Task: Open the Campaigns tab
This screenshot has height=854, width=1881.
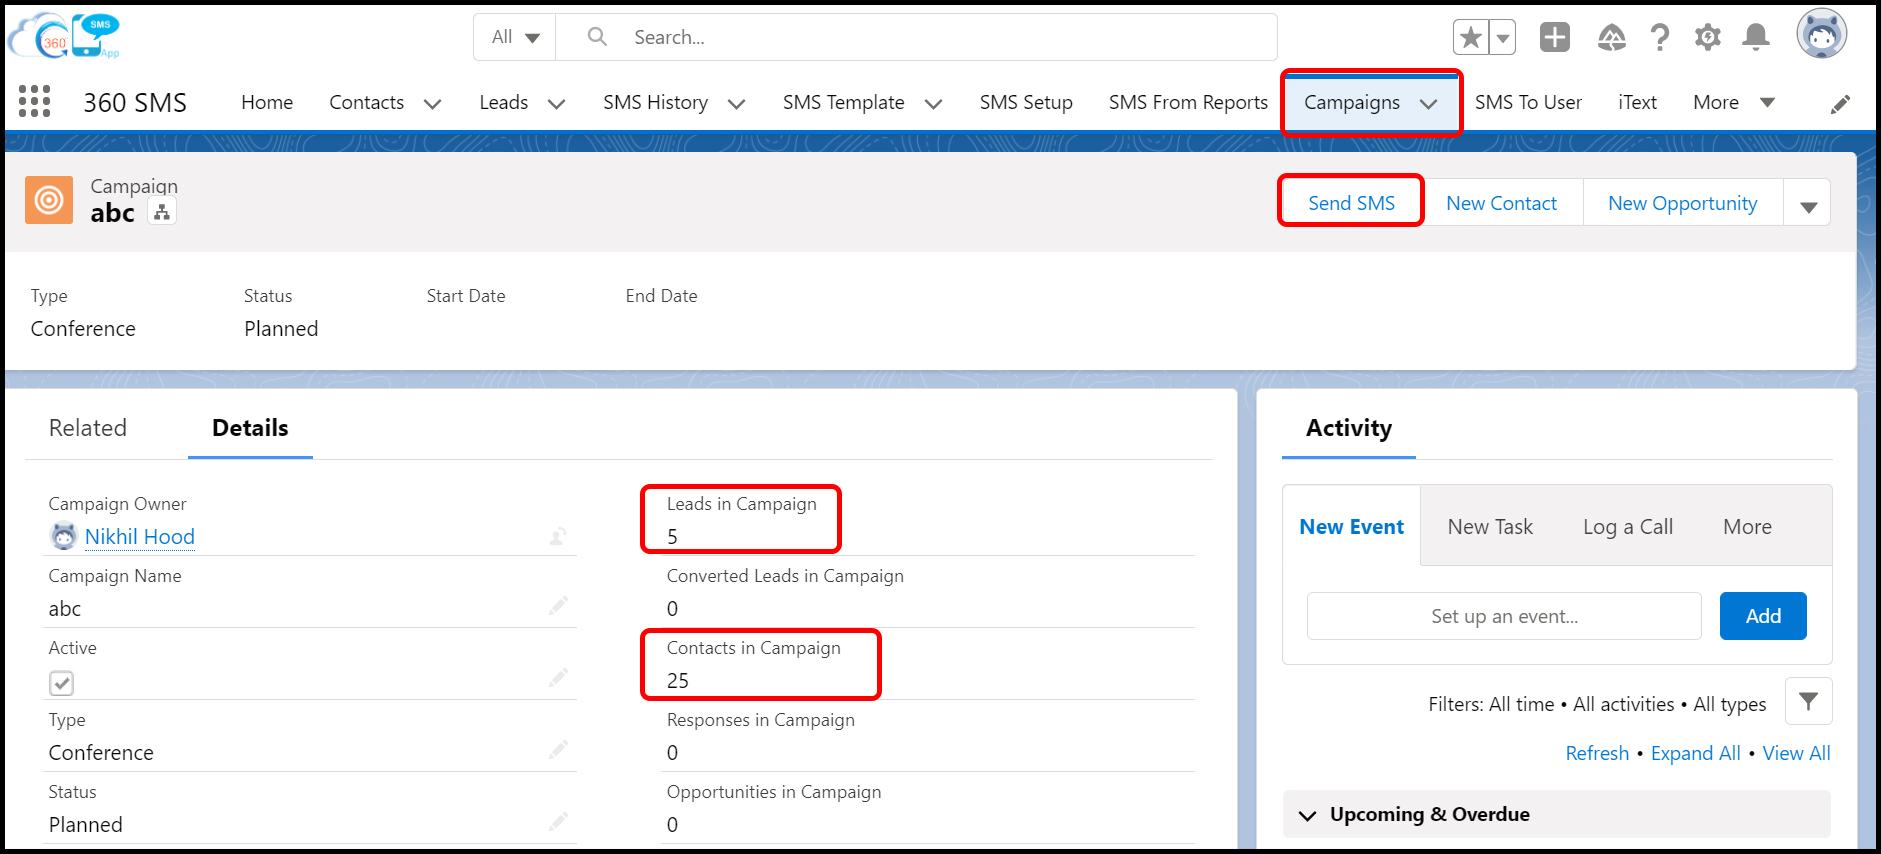Action: [1352, 102]
